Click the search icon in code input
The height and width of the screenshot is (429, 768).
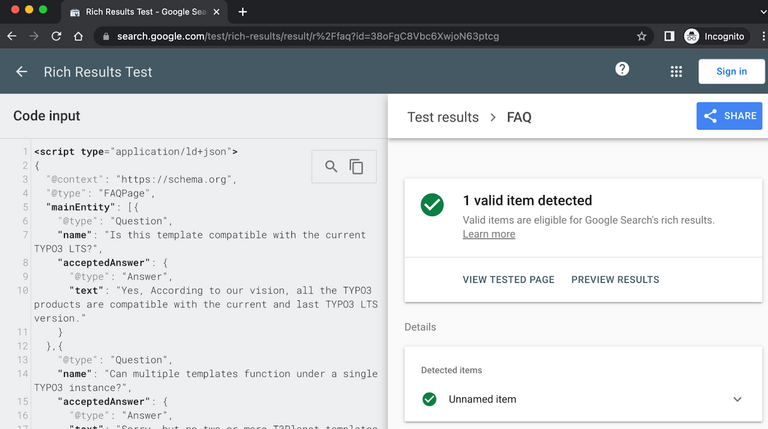(x=331, y=167)
